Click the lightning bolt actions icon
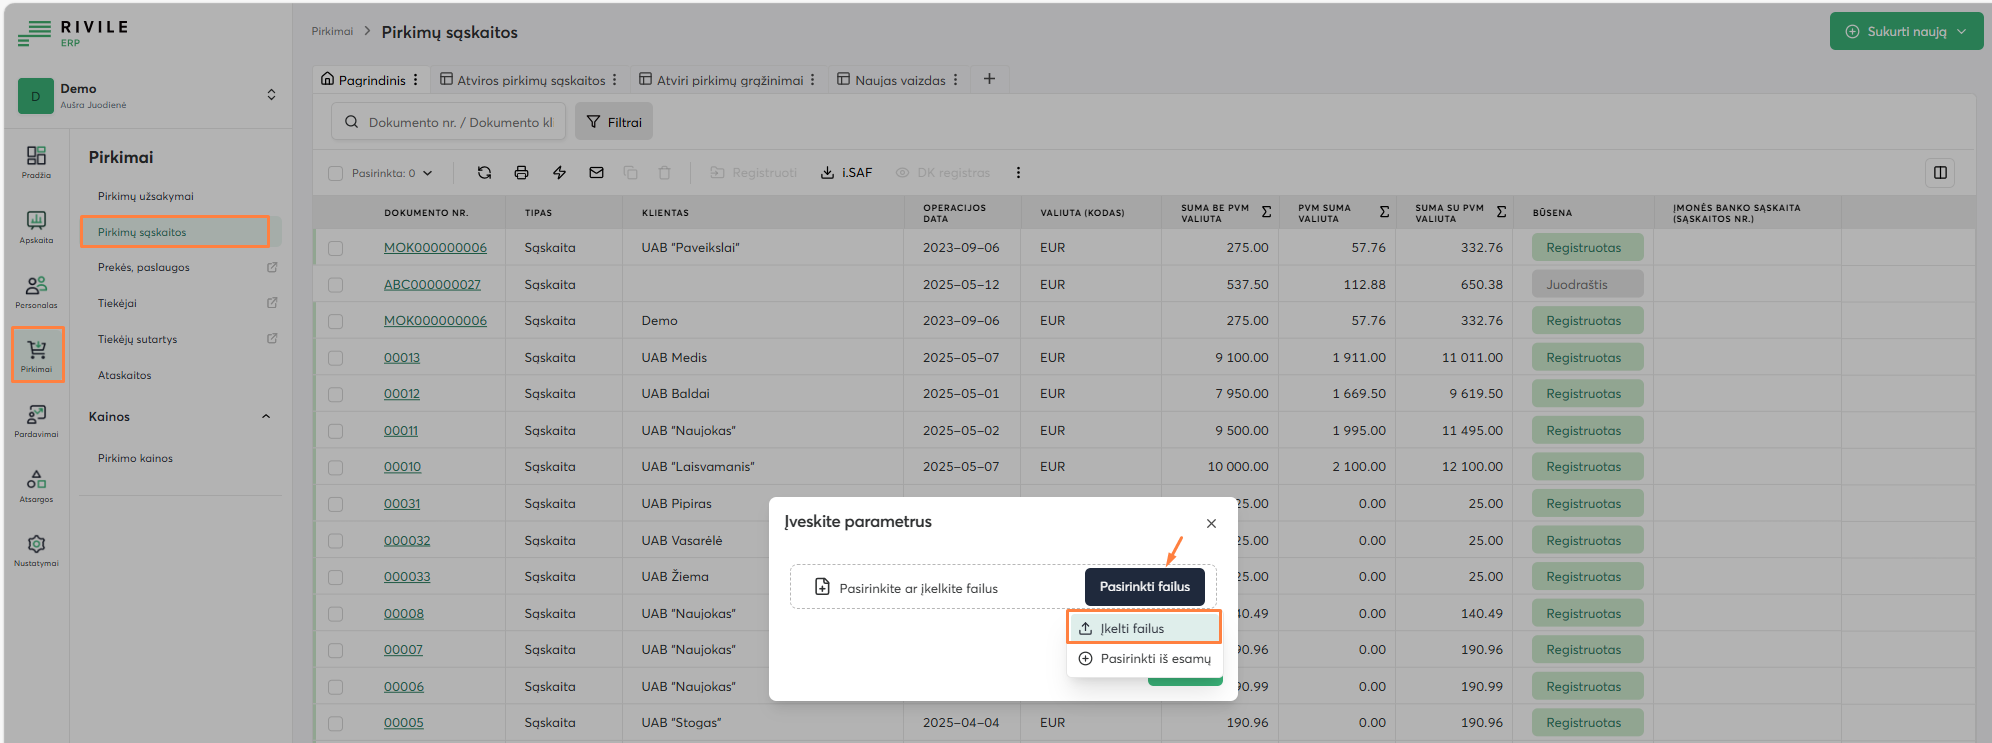The image size is (1992, 743). click(x=559, y=173)
